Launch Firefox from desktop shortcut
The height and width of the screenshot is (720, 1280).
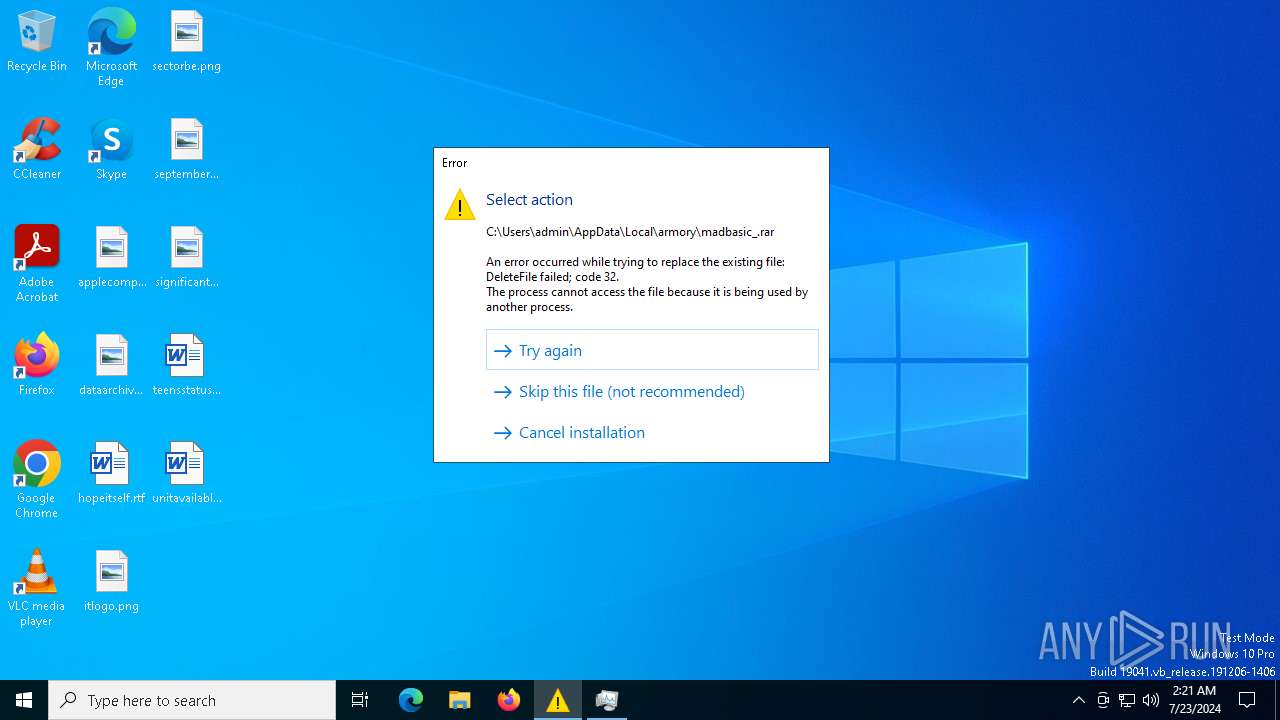tap(37, 366)
